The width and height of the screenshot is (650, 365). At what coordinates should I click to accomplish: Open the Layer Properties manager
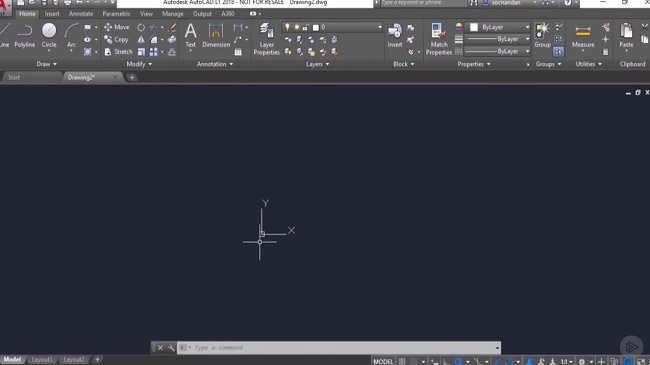[x=266, y=39]
